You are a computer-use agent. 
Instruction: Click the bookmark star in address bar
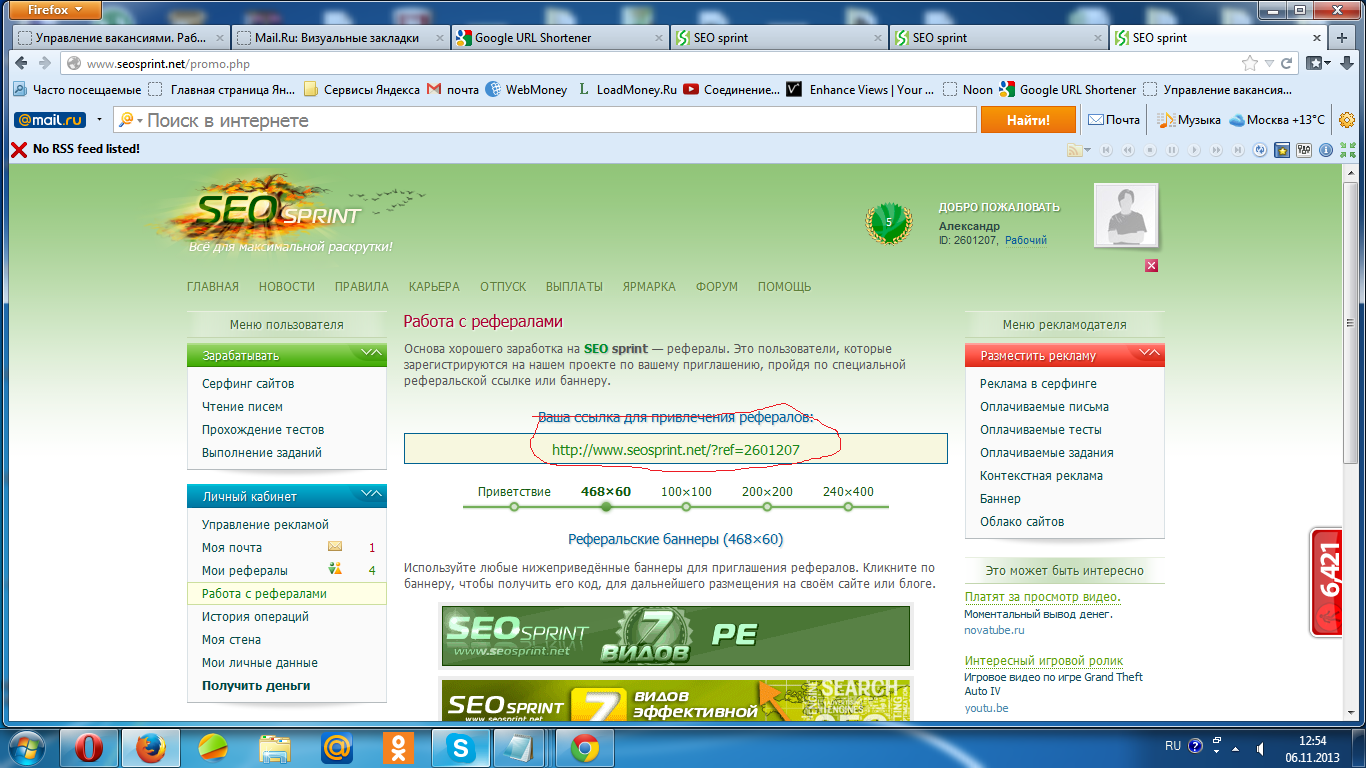1250,63
